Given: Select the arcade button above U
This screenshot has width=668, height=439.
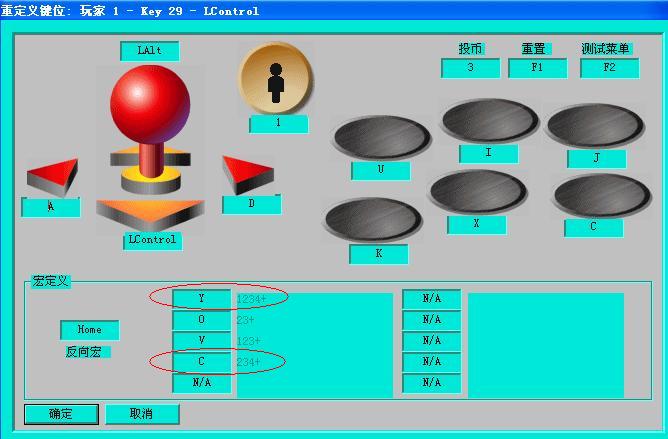Looking at the screenshot, I should [x=380, y=137].
